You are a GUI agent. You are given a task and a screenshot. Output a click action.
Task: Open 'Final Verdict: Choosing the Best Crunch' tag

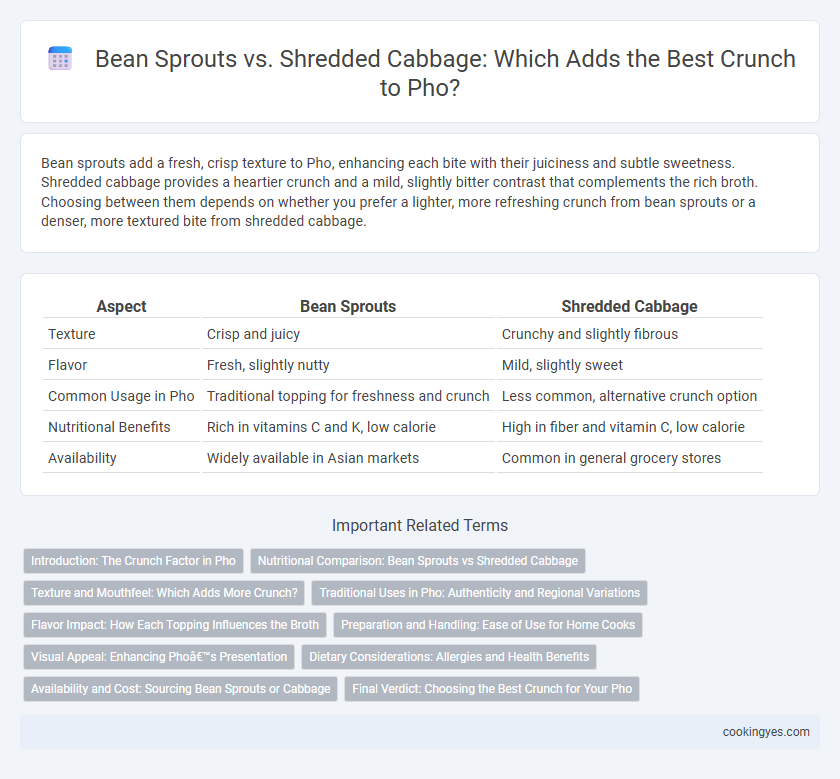(492, 689)
